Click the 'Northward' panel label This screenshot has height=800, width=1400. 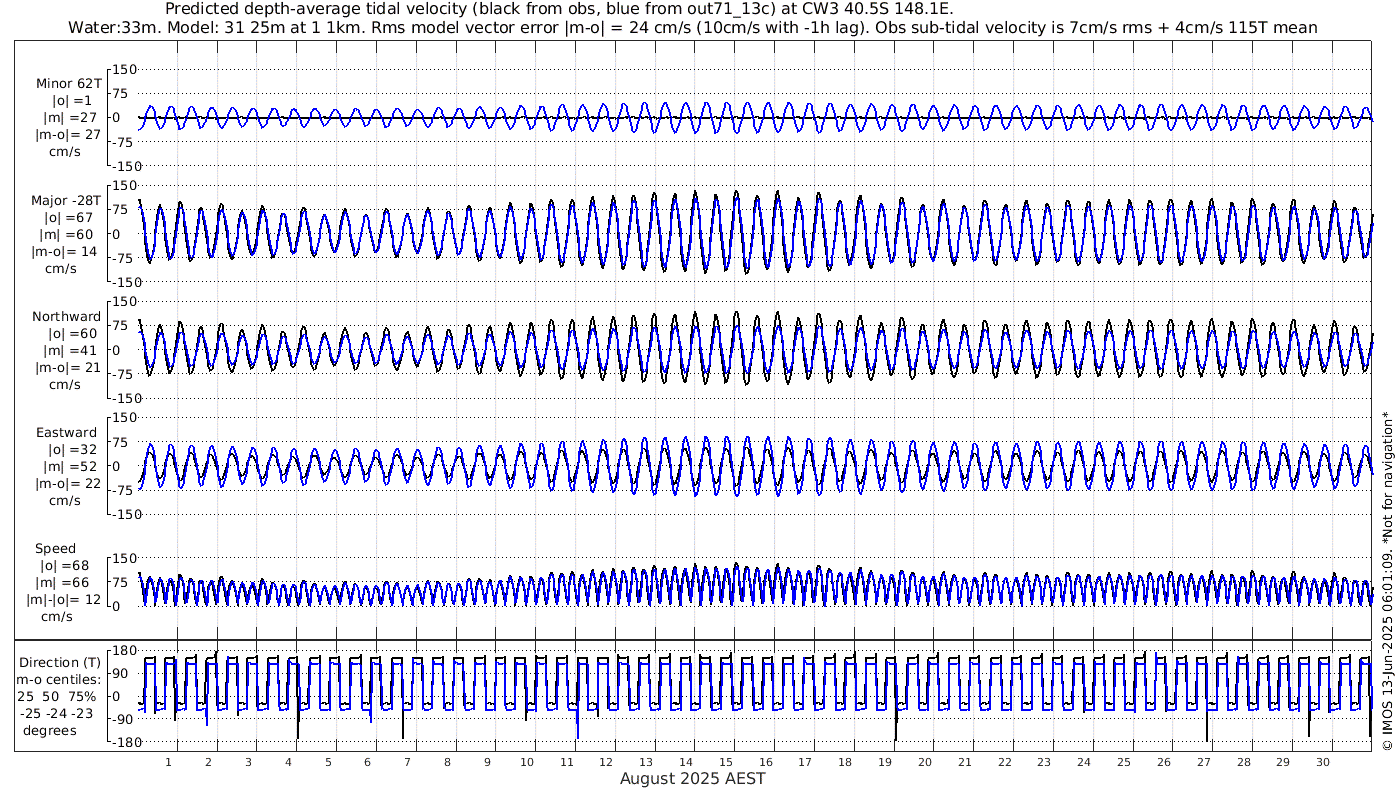click(x=67, y=317)
